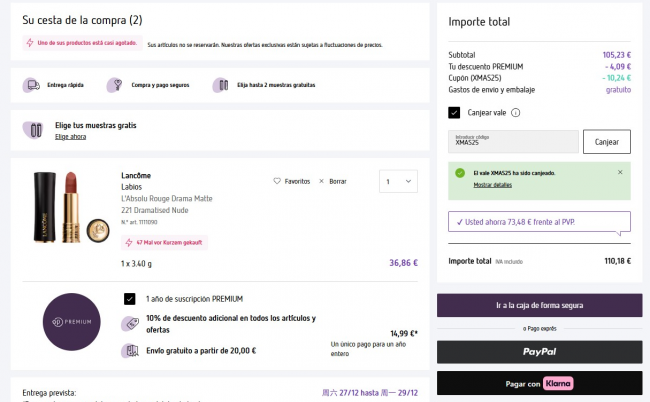Viewport: 650px width, 402px height.
Task: Choose Pagar con Klarna button
Action: click(539, 382)
